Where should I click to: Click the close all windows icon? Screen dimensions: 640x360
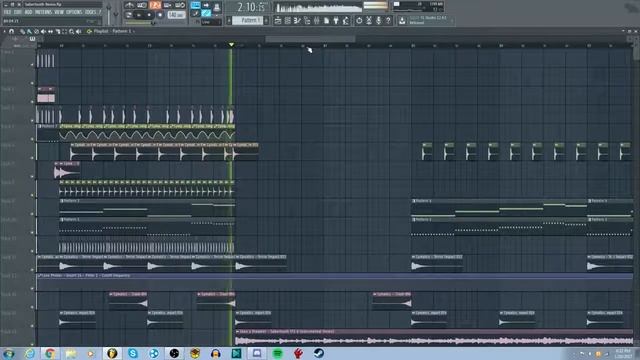[x=369, y=20]
